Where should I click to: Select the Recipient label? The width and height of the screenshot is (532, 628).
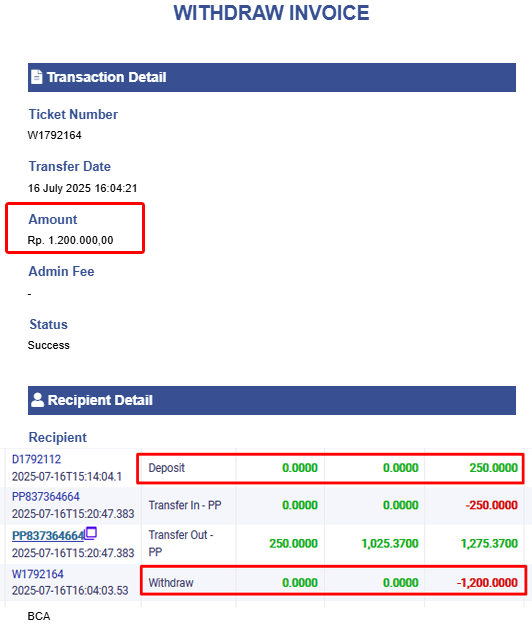(x=58, y=437)
